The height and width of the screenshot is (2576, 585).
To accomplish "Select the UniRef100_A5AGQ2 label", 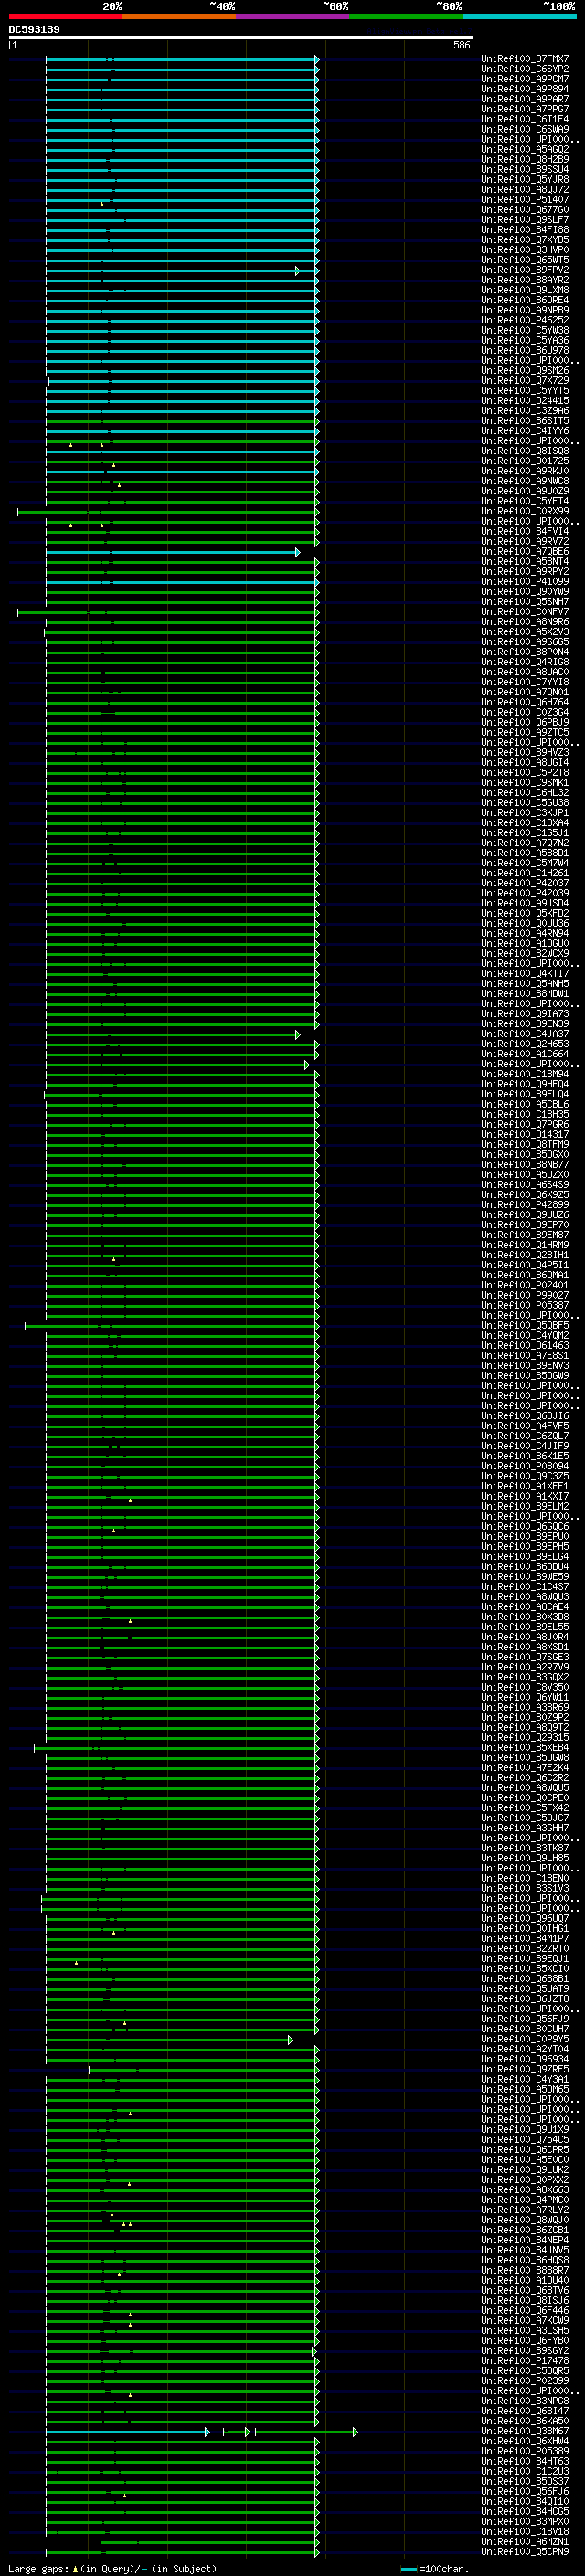I will click(x=525, y=149).
